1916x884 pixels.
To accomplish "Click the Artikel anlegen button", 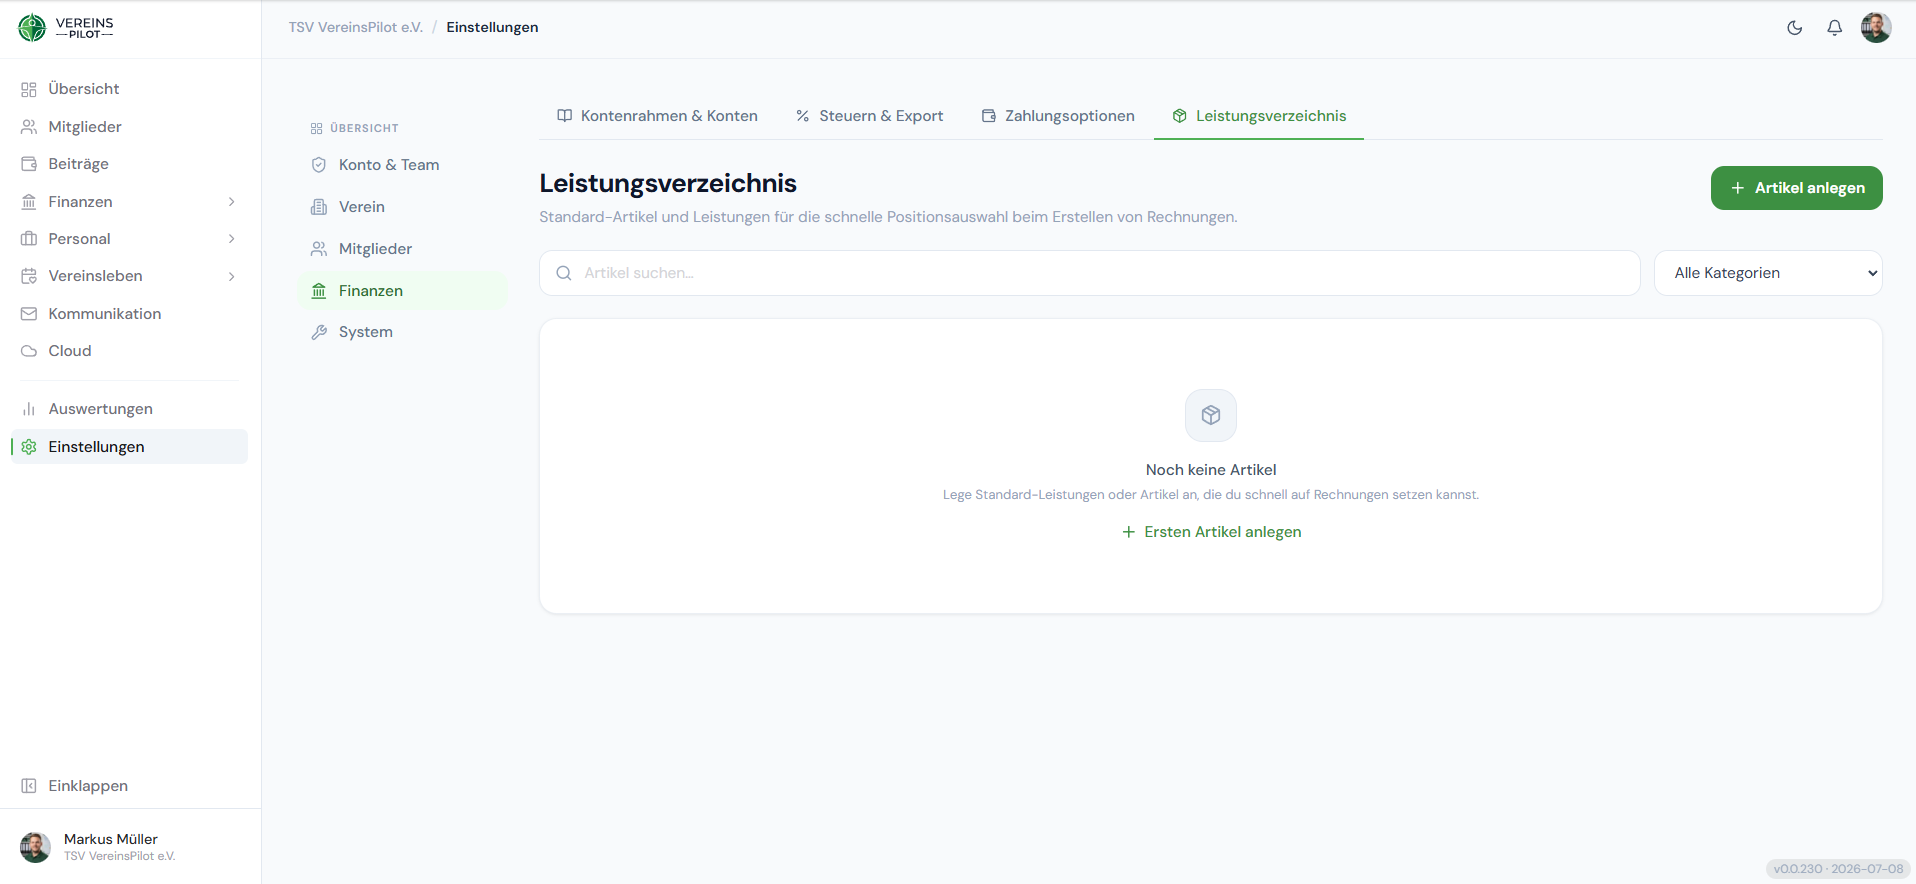I will (1797, 188).
